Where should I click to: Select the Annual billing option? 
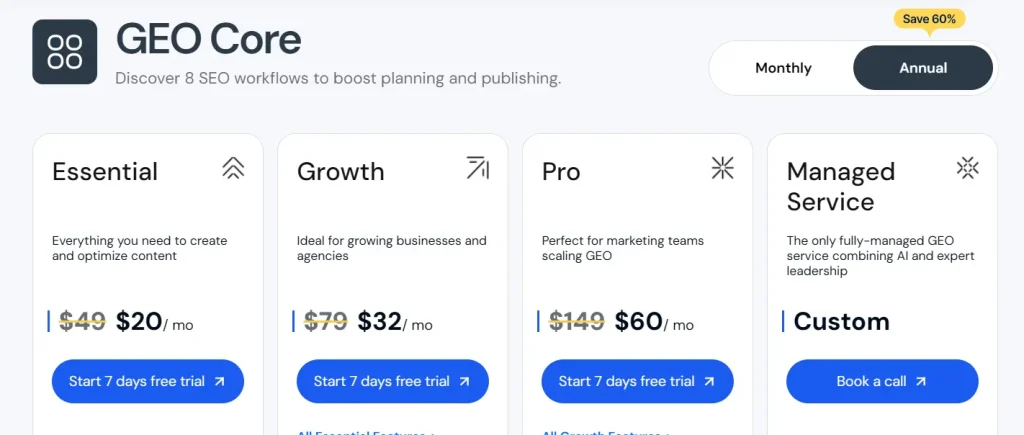click(923, 68)
